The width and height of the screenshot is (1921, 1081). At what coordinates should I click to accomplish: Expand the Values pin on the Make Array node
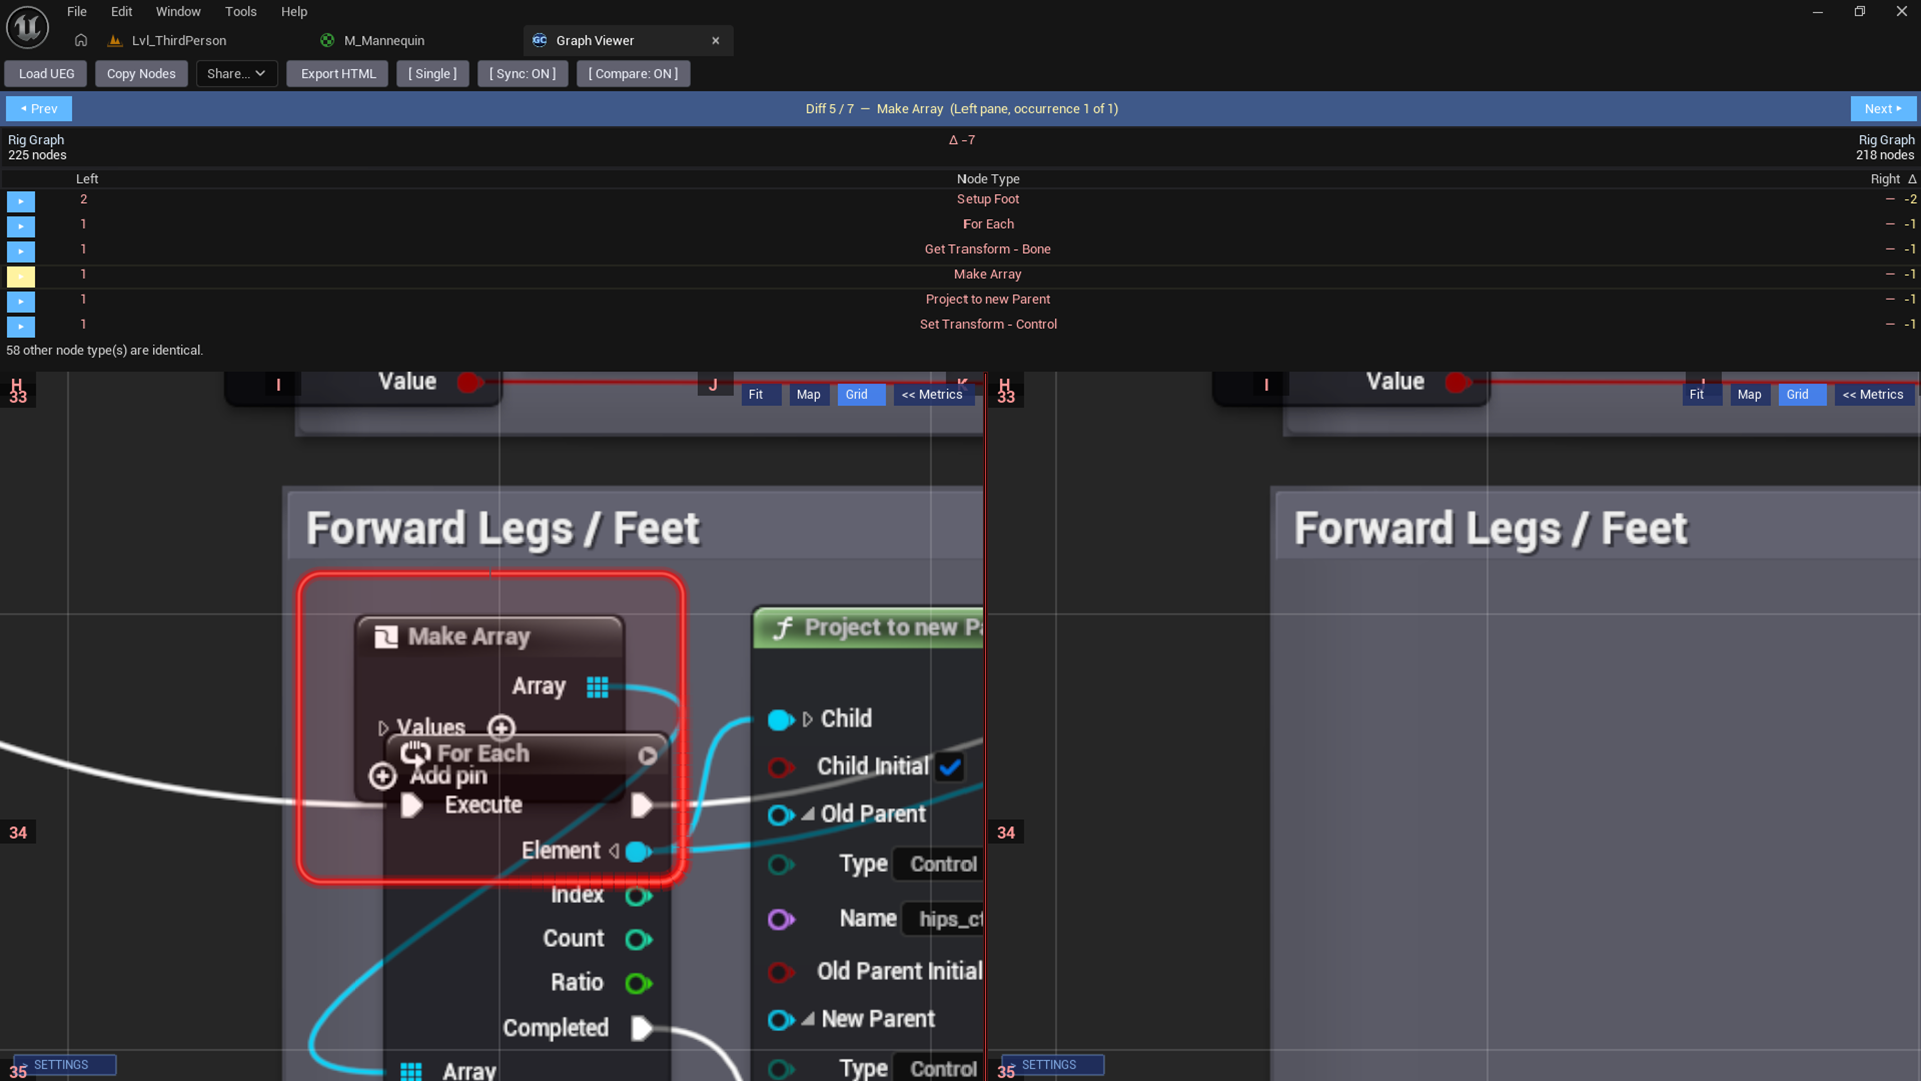pos(383,728)
